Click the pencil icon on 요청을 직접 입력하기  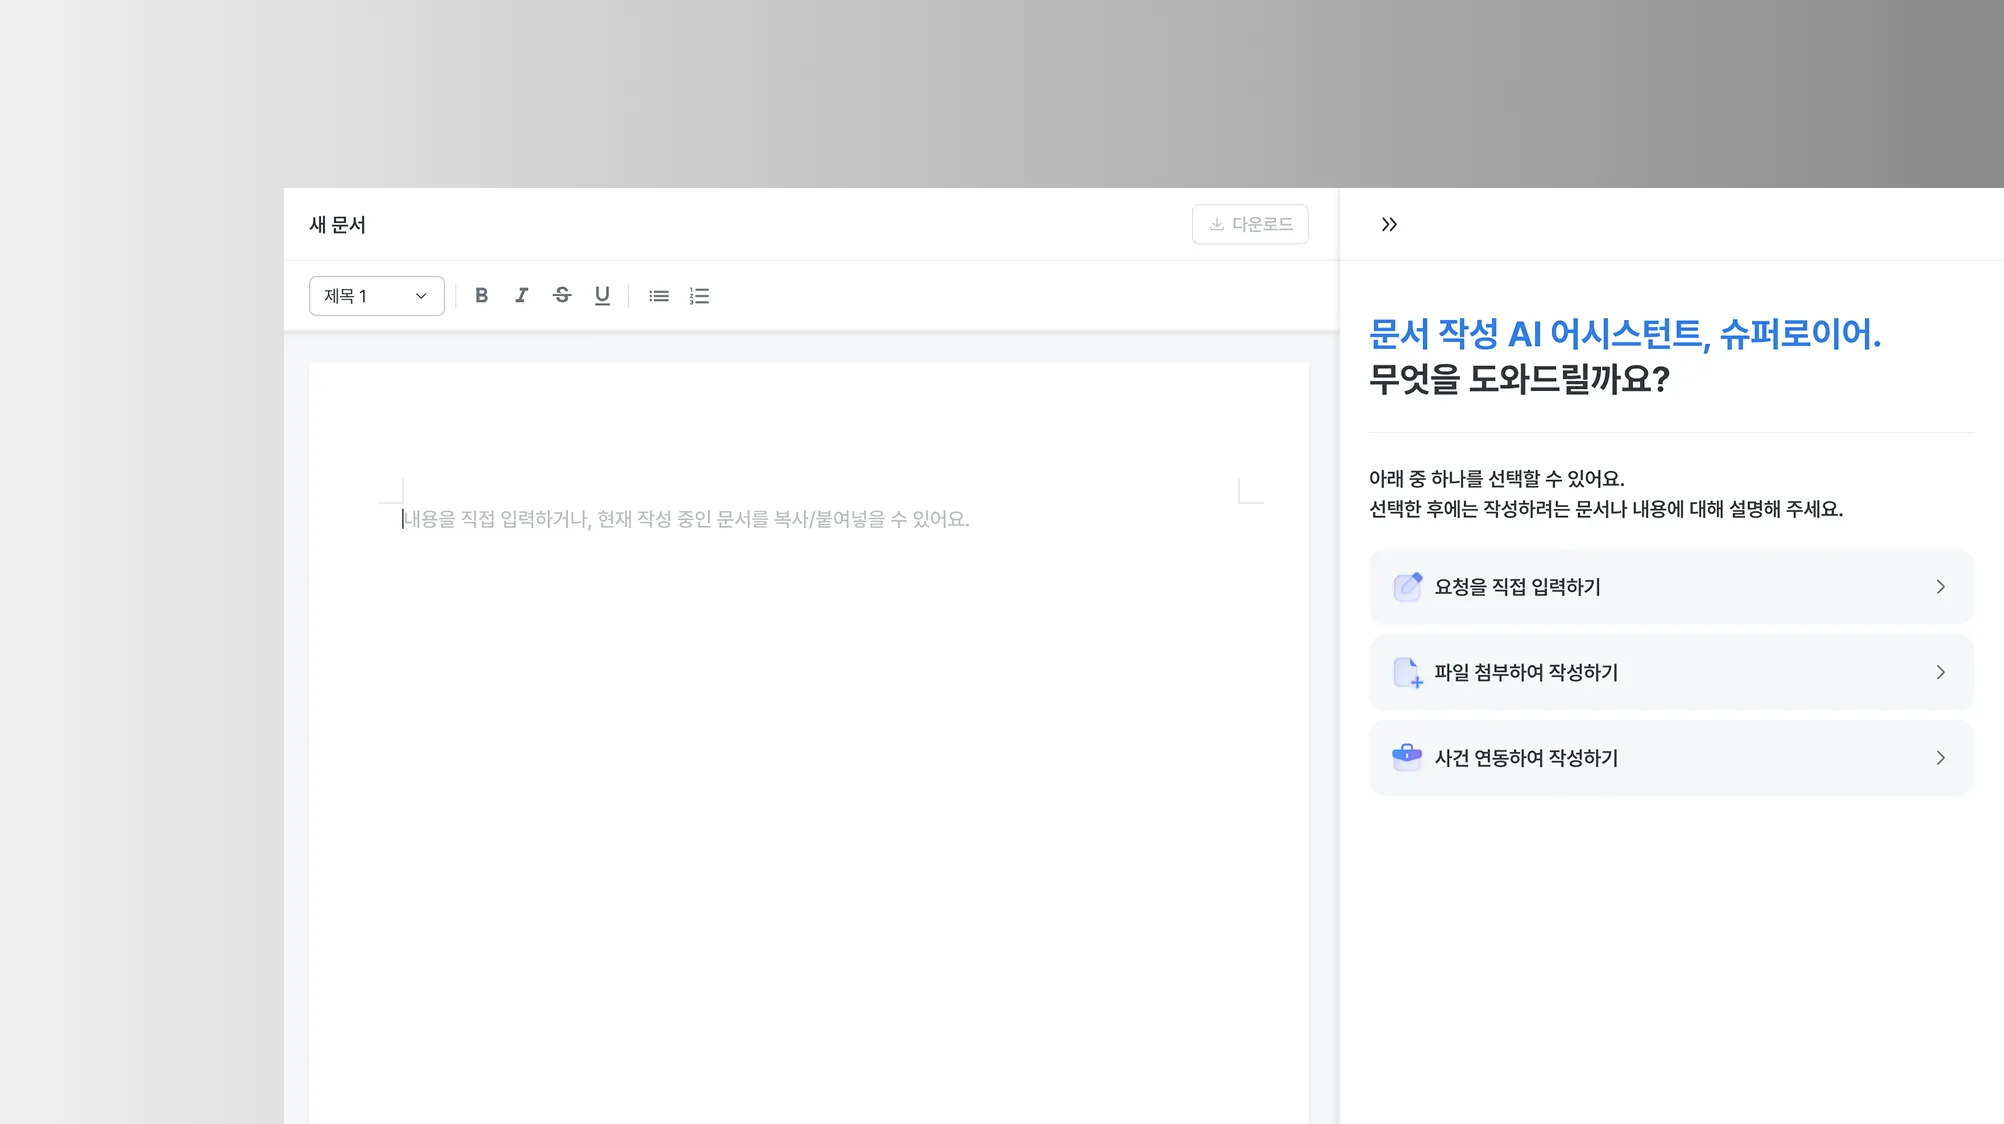(x=1407, y=586)
